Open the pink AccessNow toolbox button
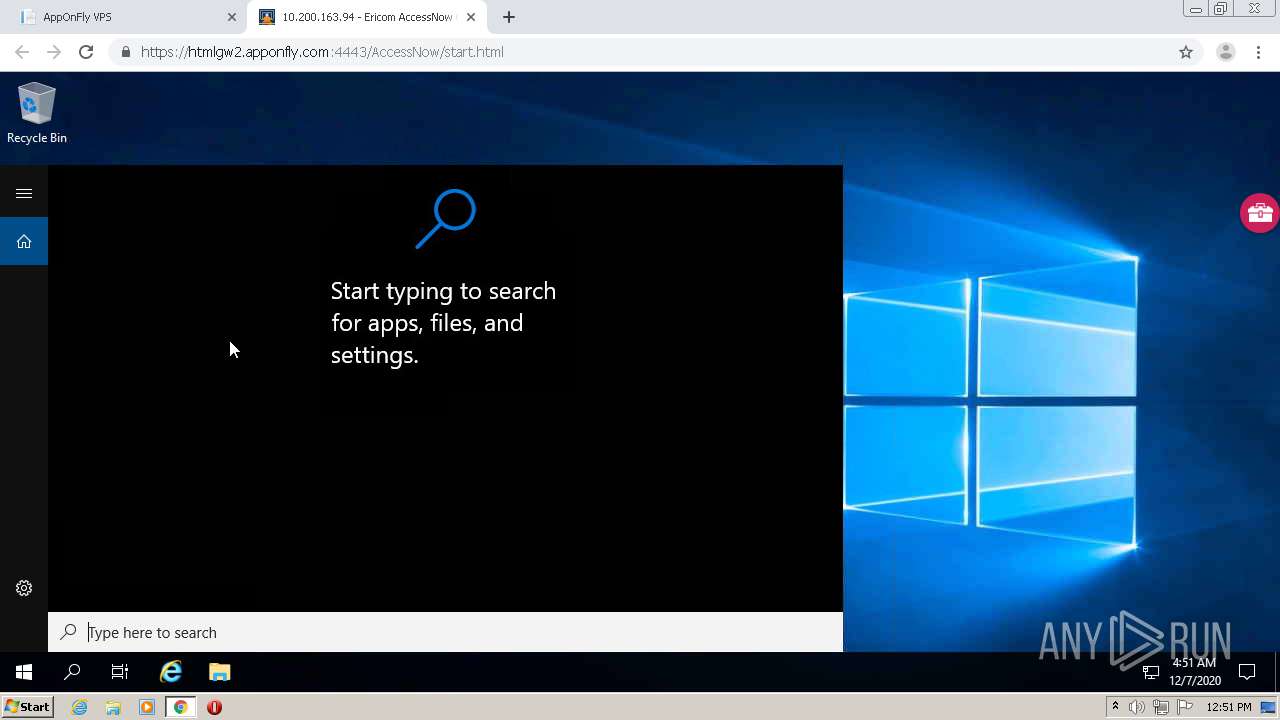Viewport: 1280px width, 720px height. 1259,213
